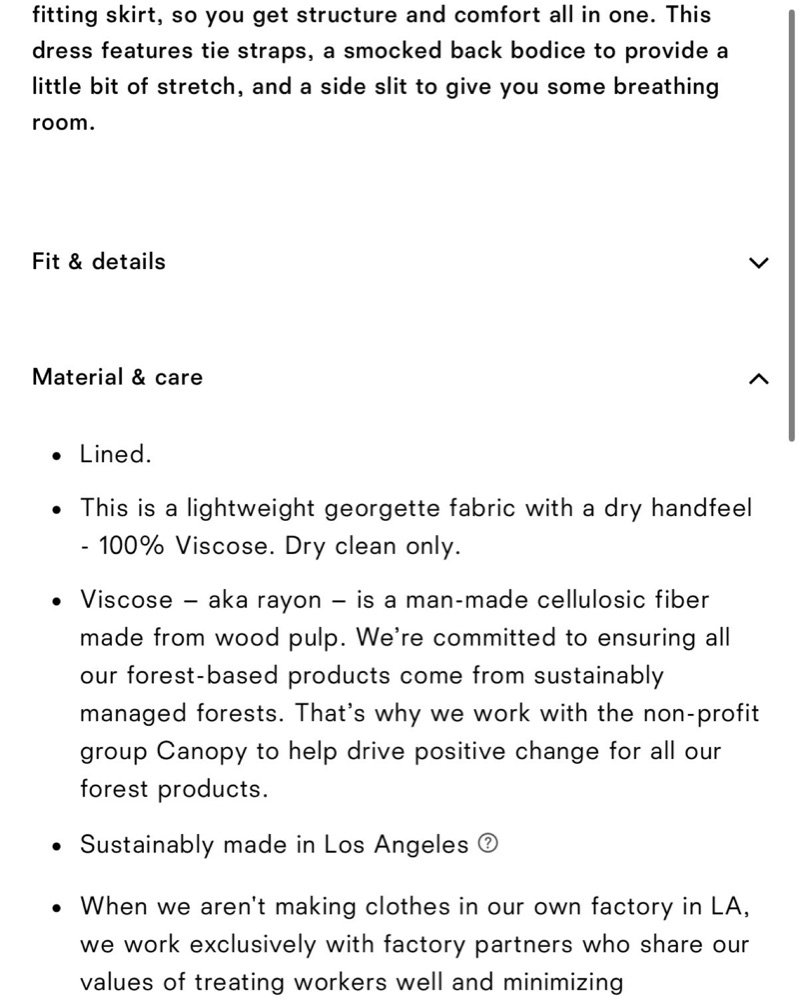Click the Material & care heading text
The height and width of the screenshot is (1000, 802).
pyautogui.click(x=117, y=377)
